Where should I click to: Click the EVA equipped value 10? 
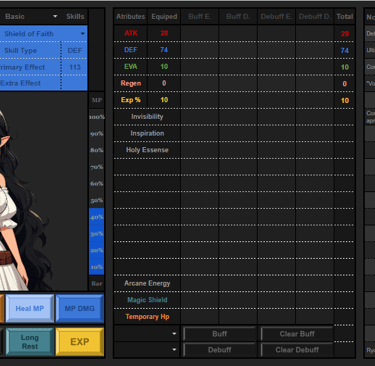tap(164, 67)
